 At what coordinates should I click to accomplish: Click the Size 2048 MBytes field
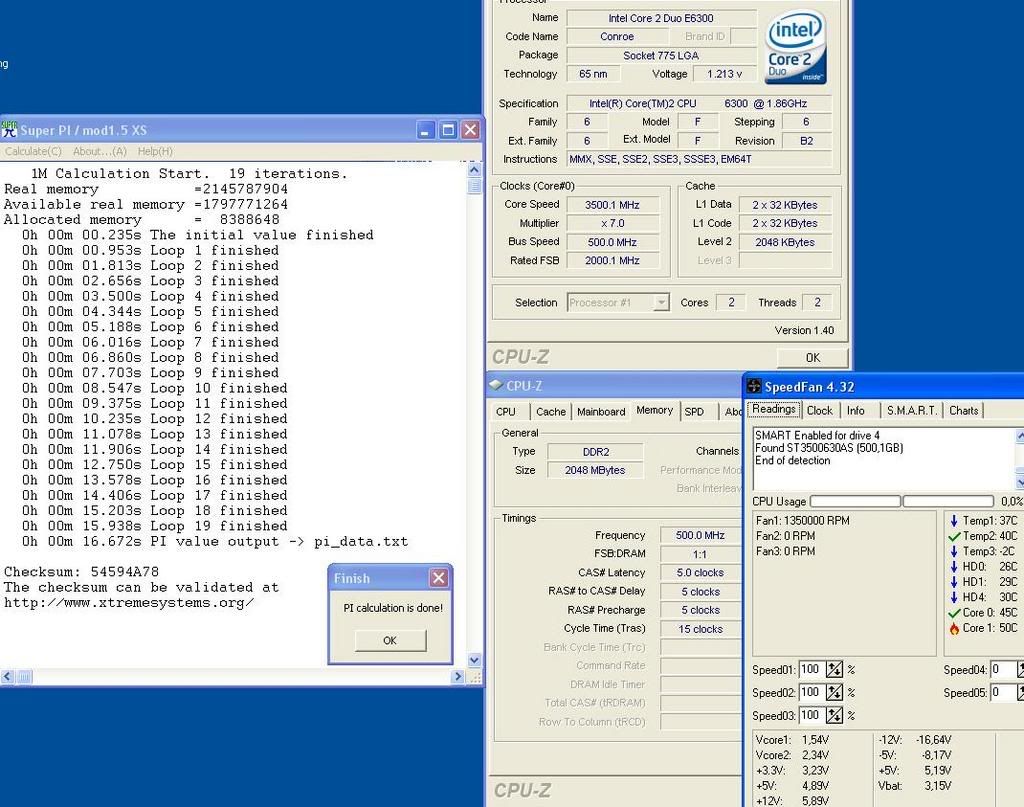pos(596,470)
